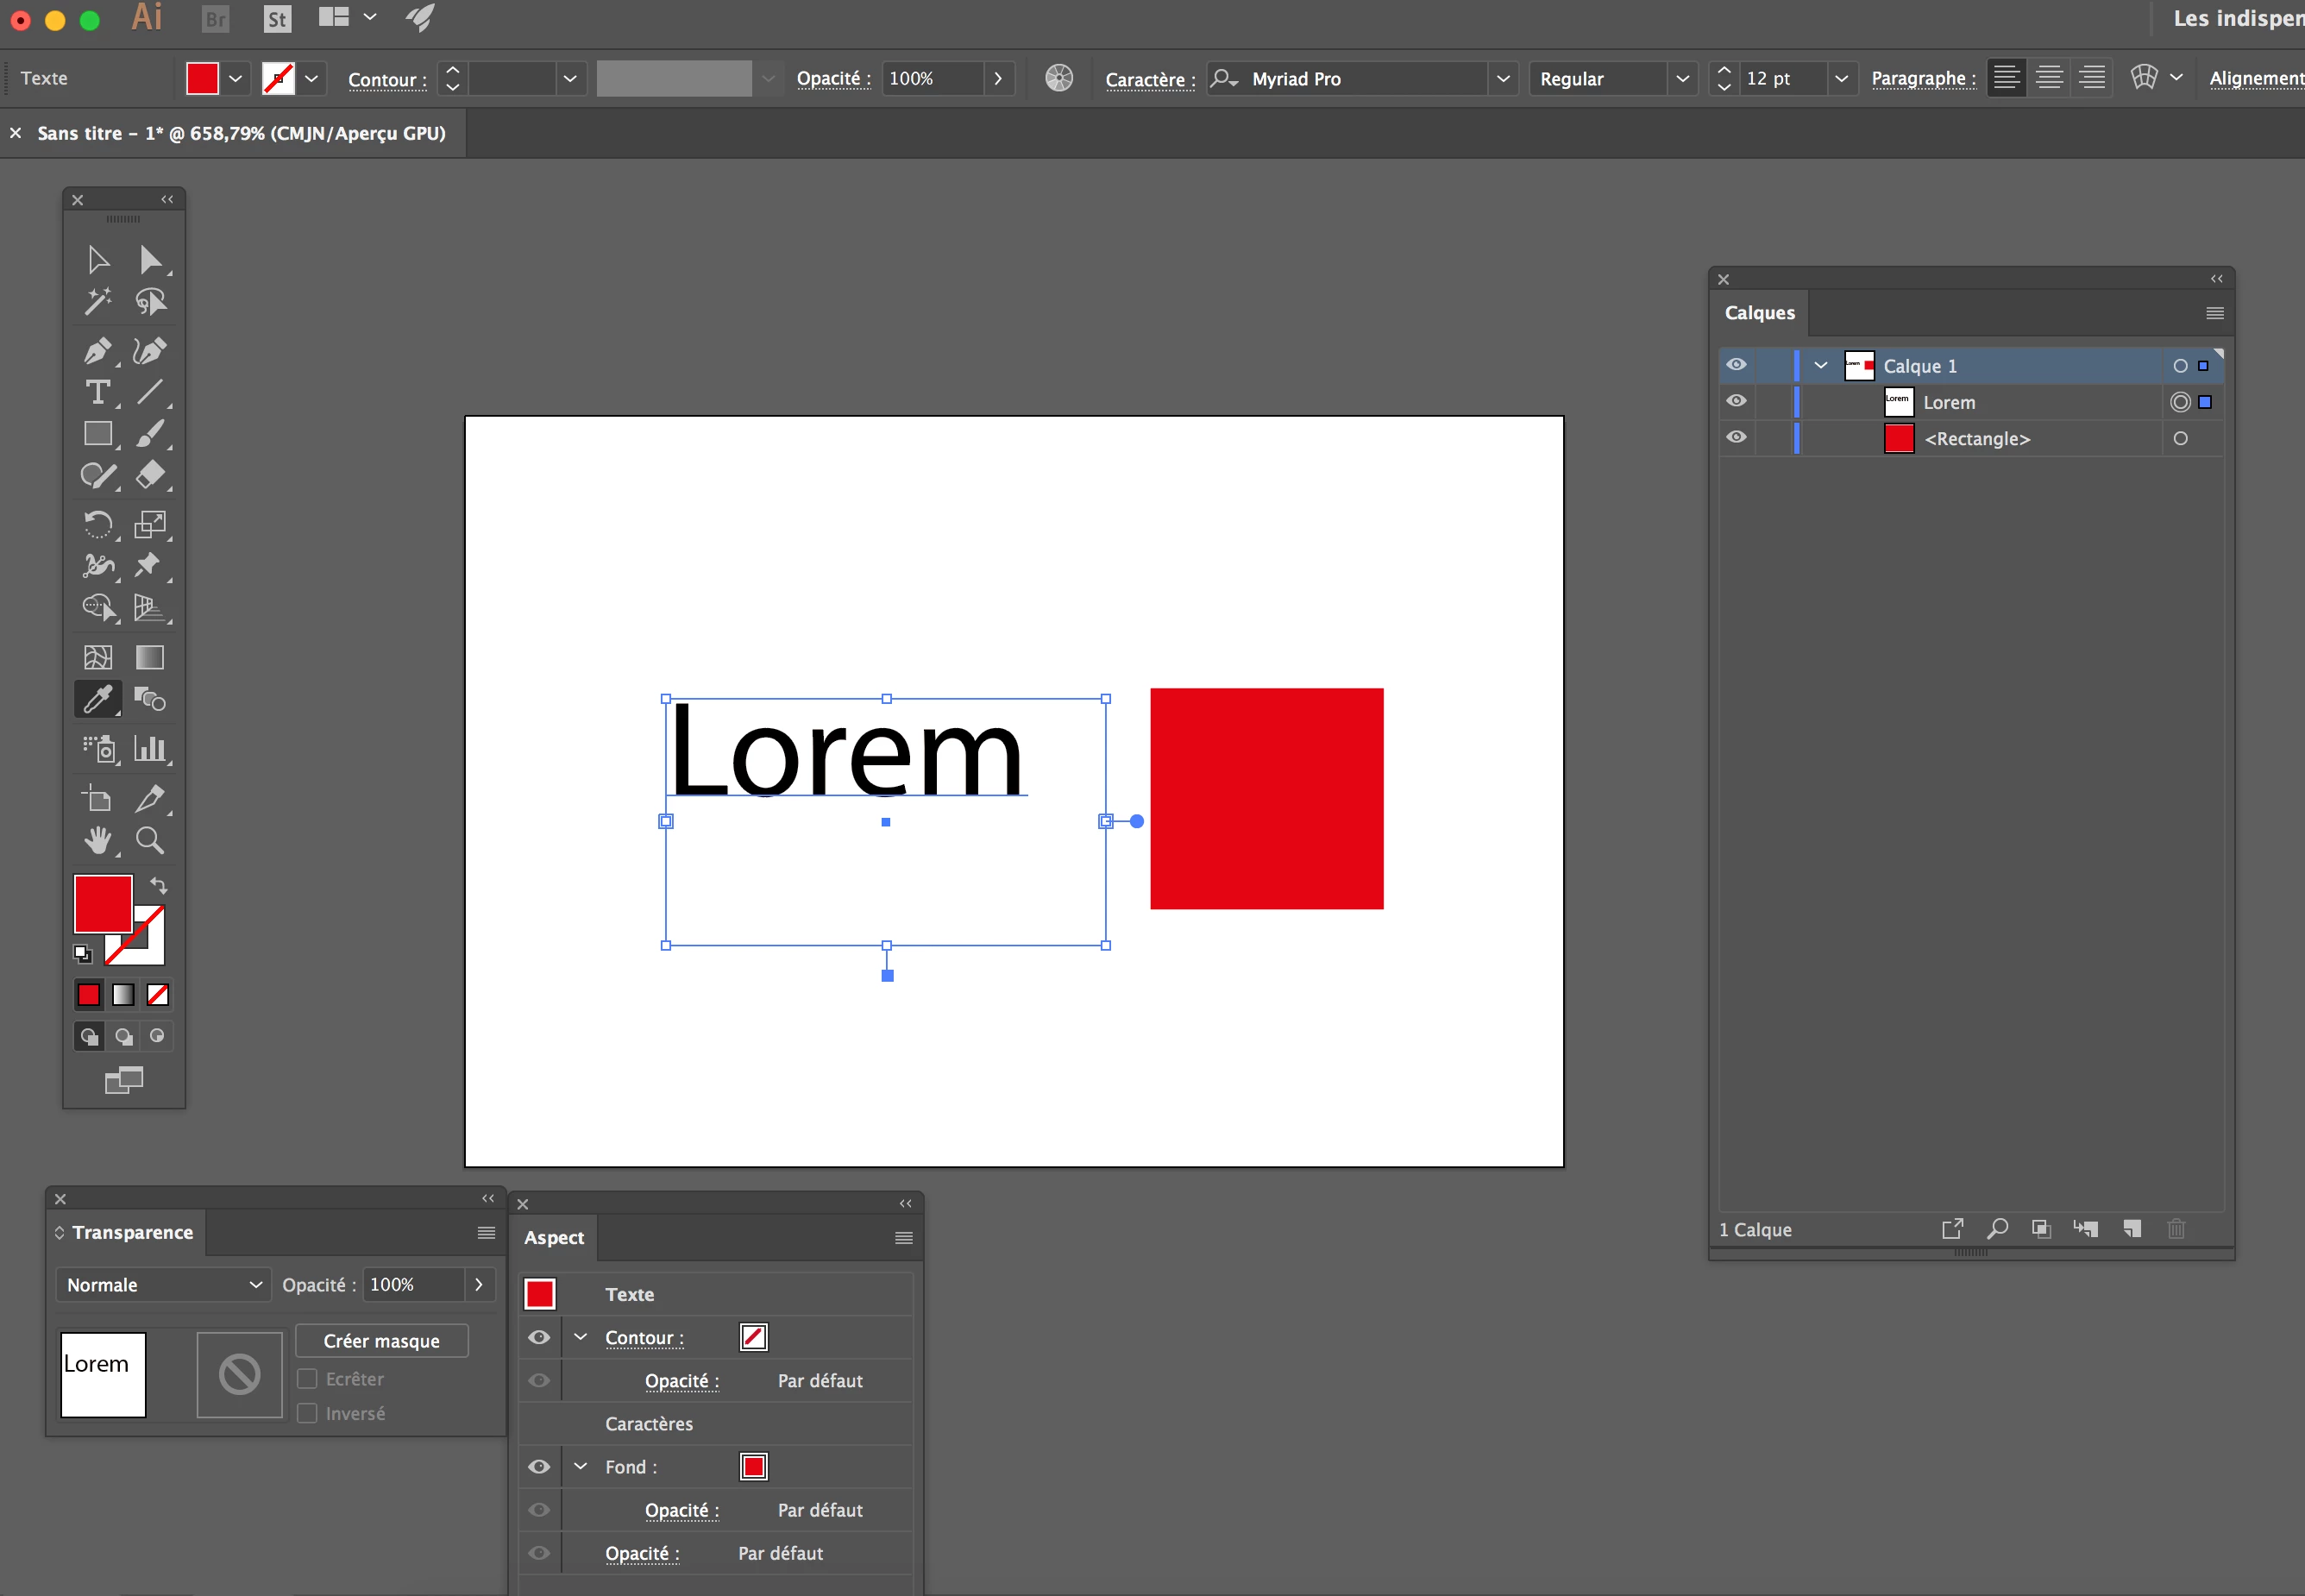This screenshot has width=2305, height=1596.
Task: Hide the Rectangle layer item
Action: click(x=1736, y=438)
